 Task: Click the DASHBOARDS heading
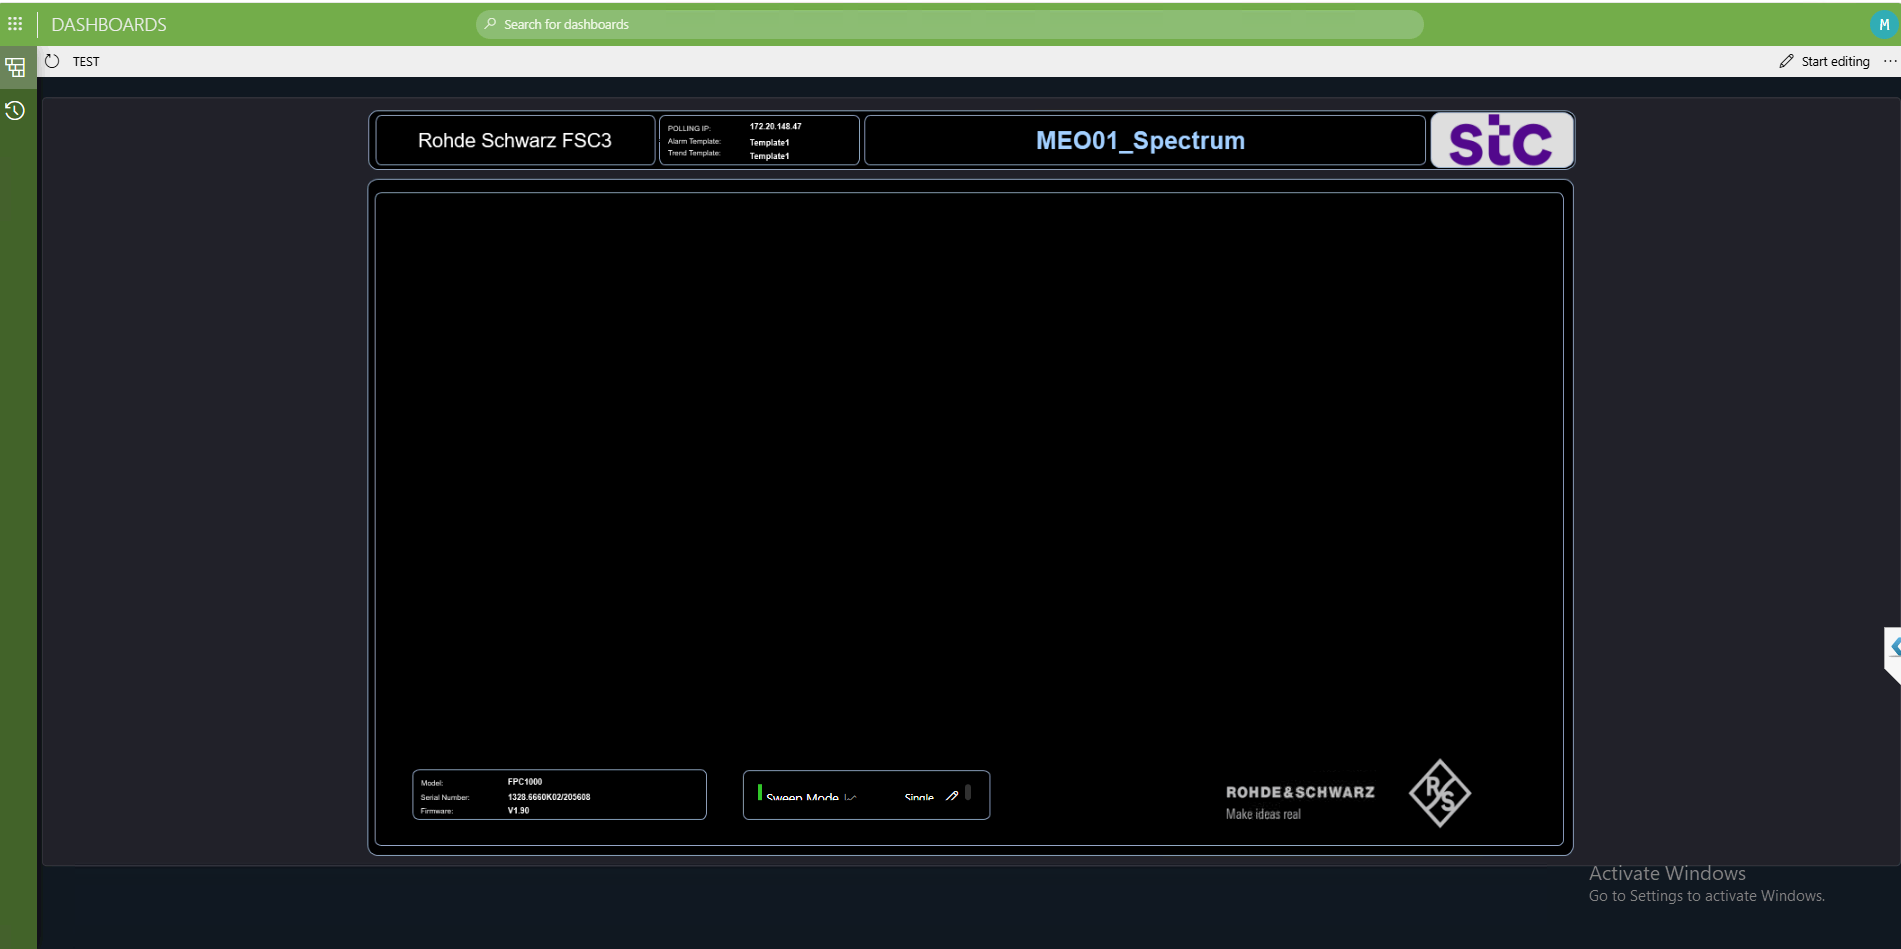click(109, 24)
